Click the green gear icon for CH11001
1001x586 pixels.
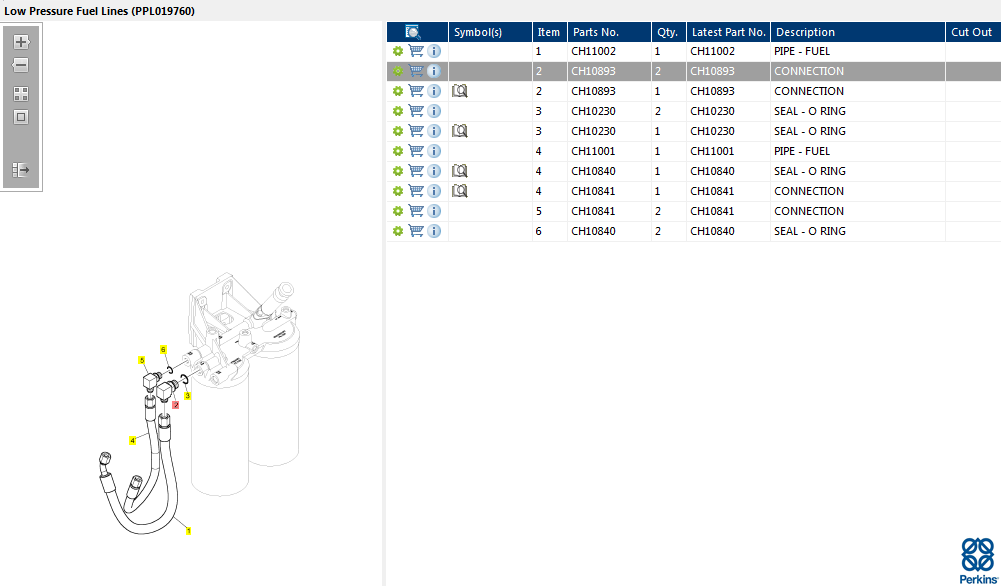[x=398, y=151]
